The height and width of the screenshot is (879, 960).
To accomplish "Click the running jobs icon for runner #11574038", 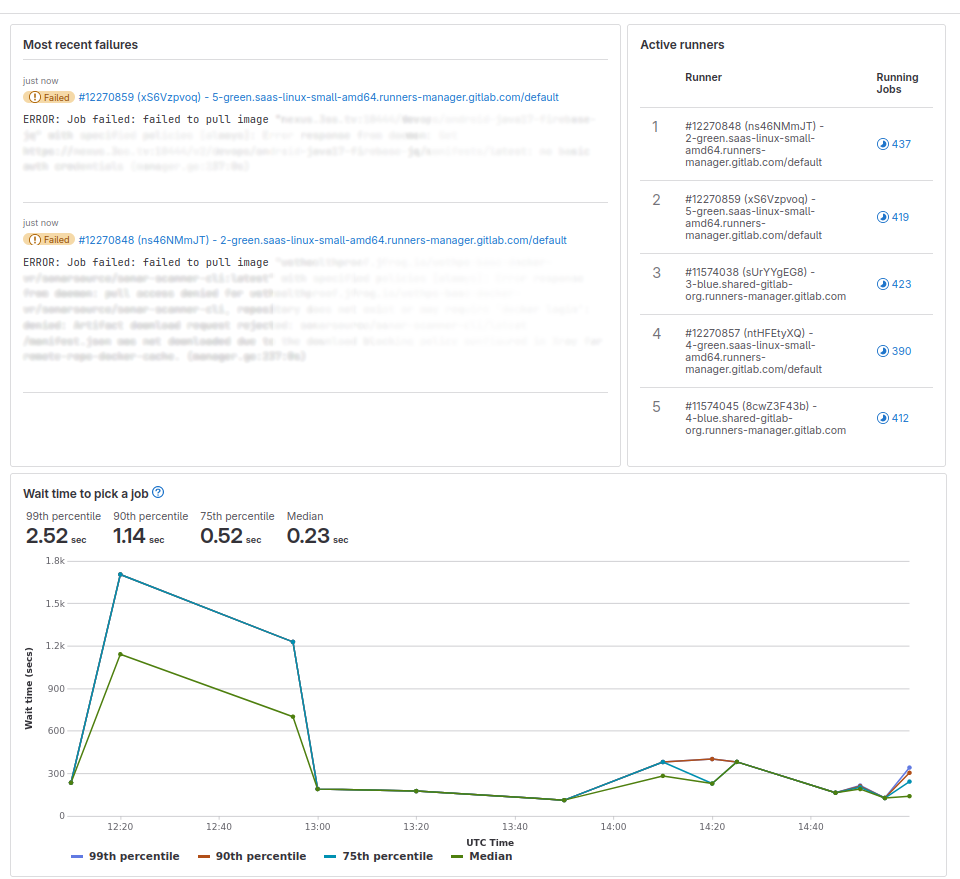I will (x=882, y=284).
